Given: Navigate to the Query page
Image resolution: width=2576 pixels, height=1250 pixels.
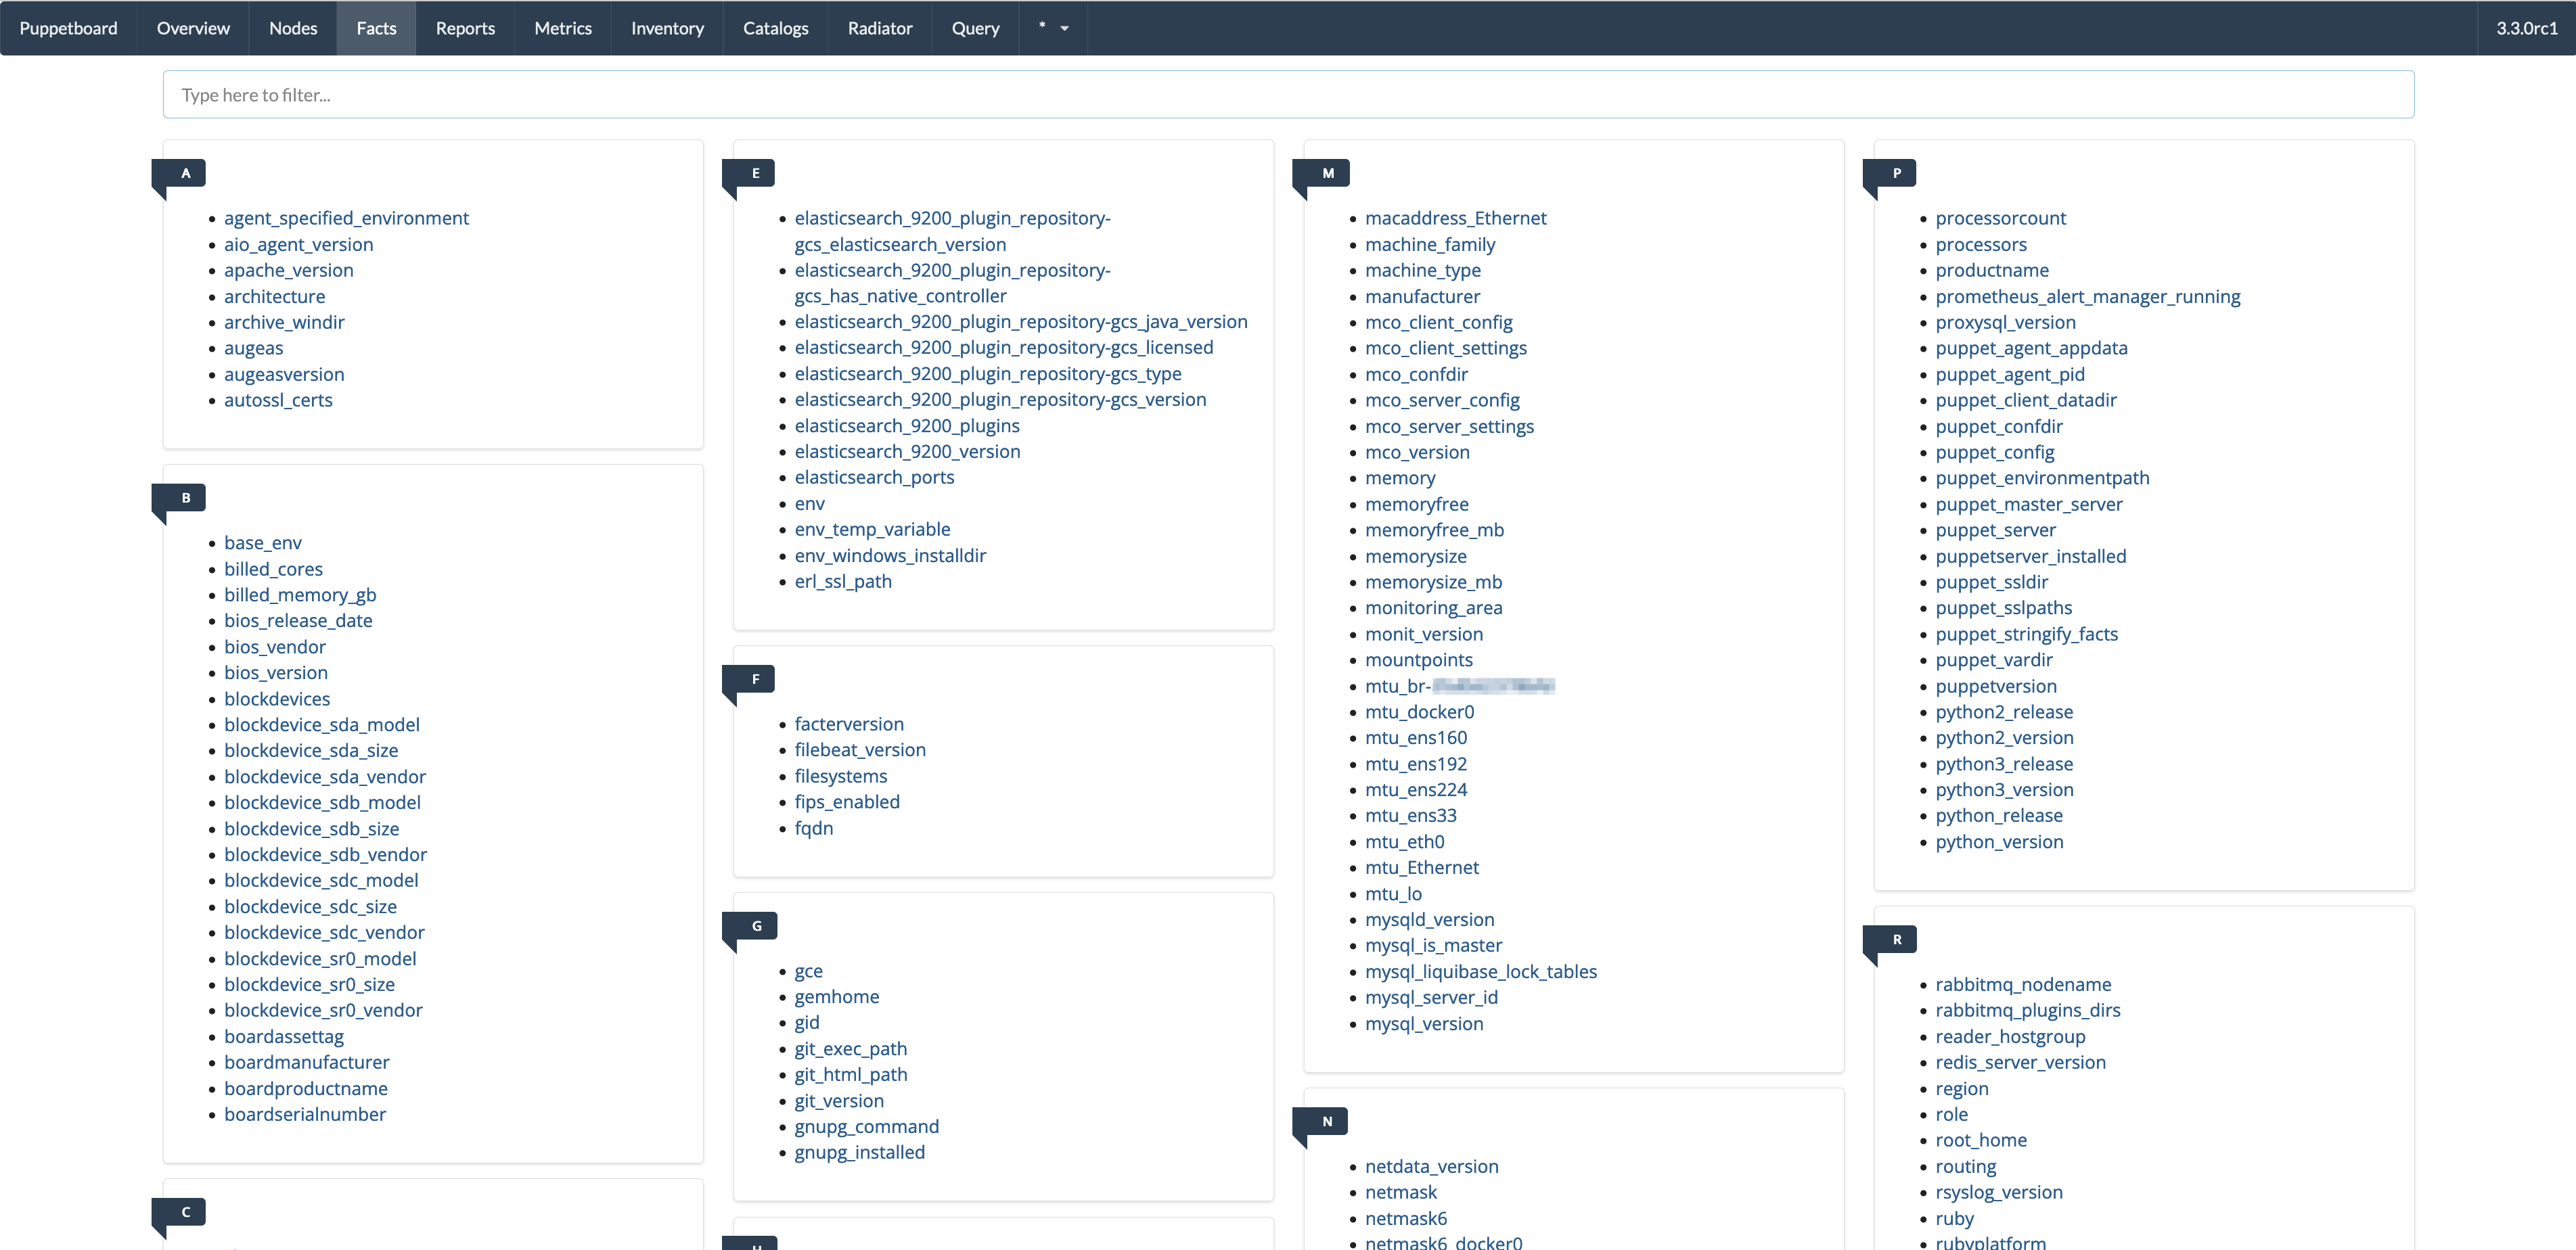Looking at the screenshot, I should tap(975, 28).
